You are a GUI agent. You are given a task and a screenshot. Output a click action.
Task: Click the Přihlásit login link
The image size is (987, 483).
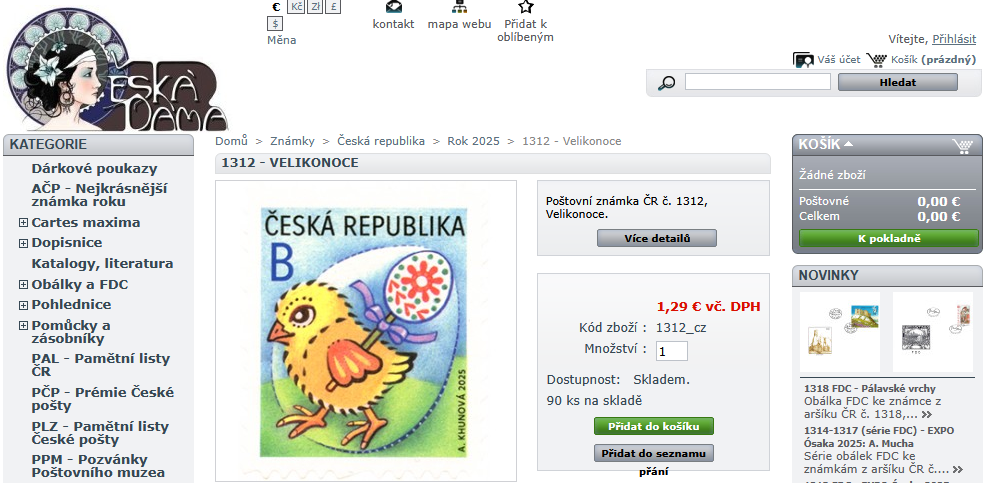click(954, 39)
